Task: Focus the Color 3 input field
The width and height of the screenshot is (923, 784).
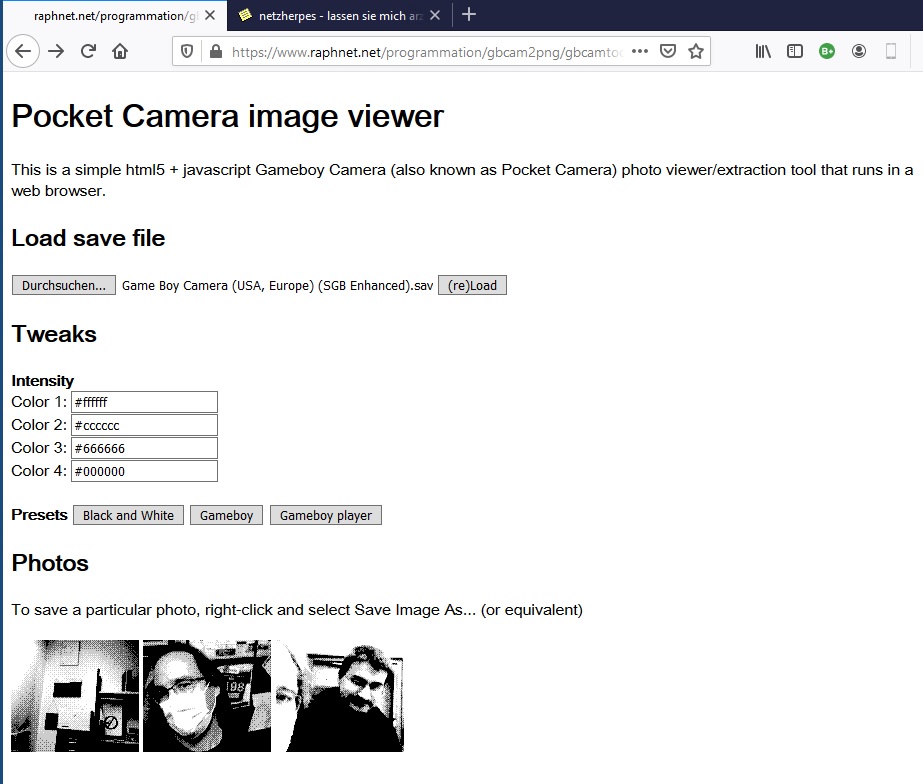Action: (144, 448)
